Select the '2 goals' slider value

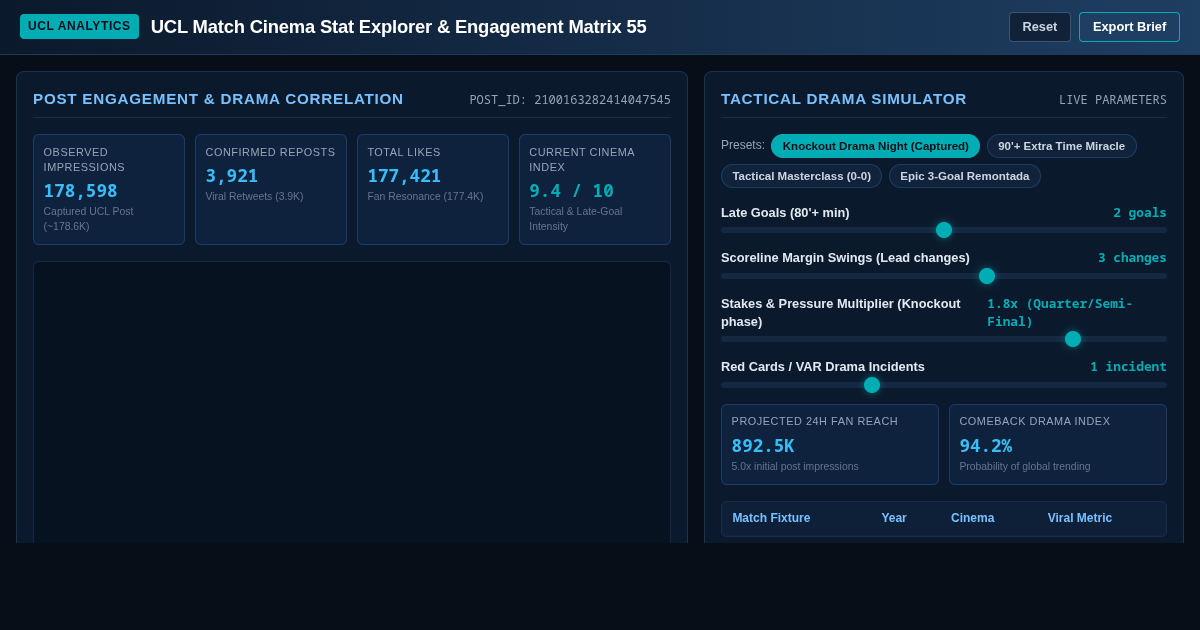pyautogui.click(x=1140, y=213)
